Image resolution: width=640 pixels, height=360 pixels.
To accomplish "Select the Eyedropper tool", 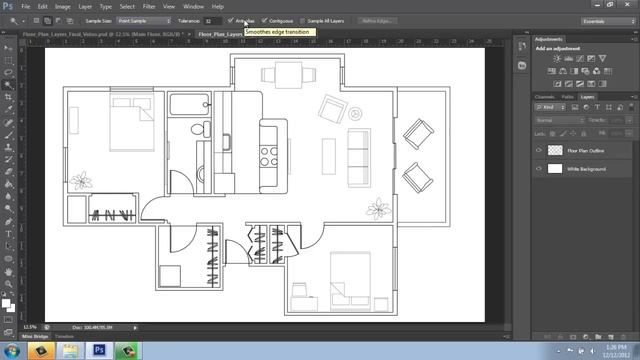I will pyautogui.click(x=8, y=109).
